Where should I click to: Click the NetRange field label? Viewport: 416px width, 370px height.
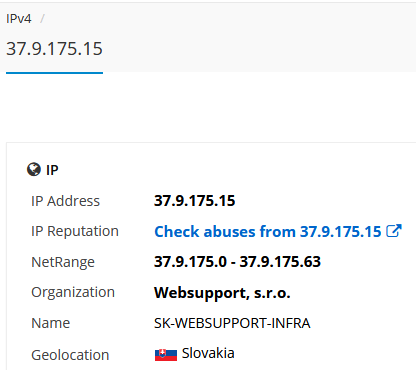click(63, 262)
